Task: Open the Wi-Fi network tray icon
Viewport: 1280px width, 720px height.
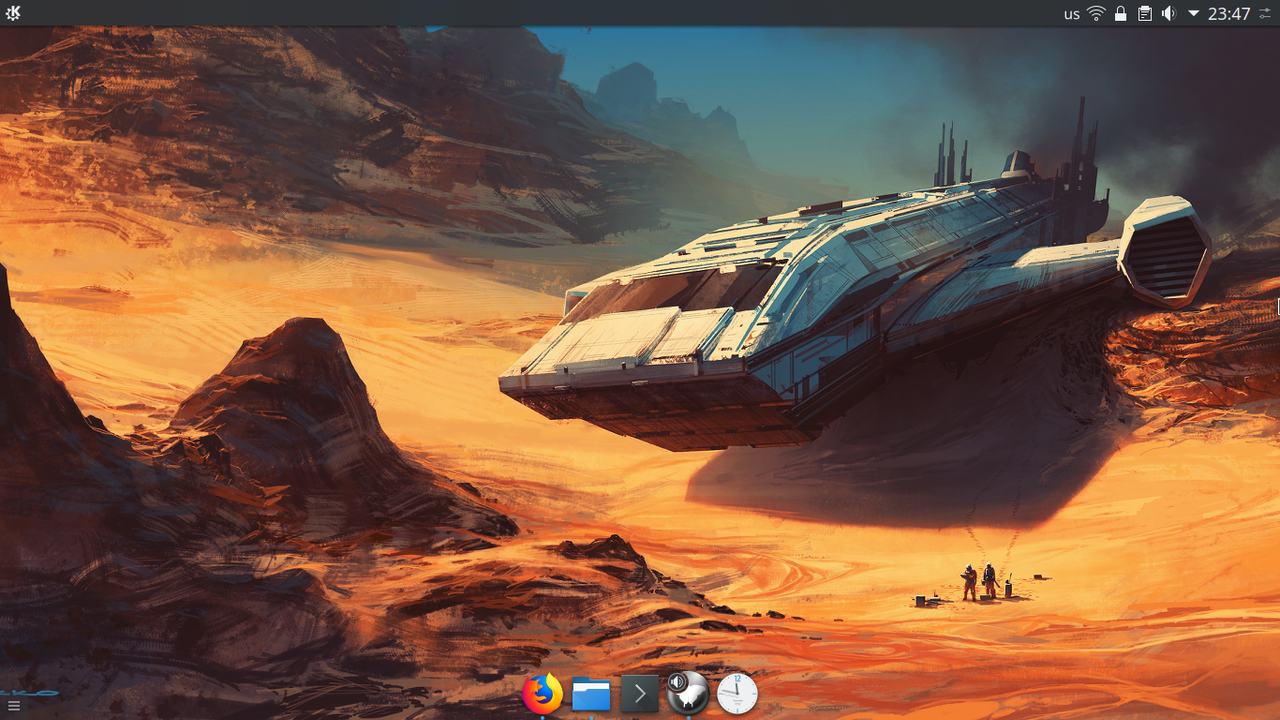Action: [x=1097, y=14]
